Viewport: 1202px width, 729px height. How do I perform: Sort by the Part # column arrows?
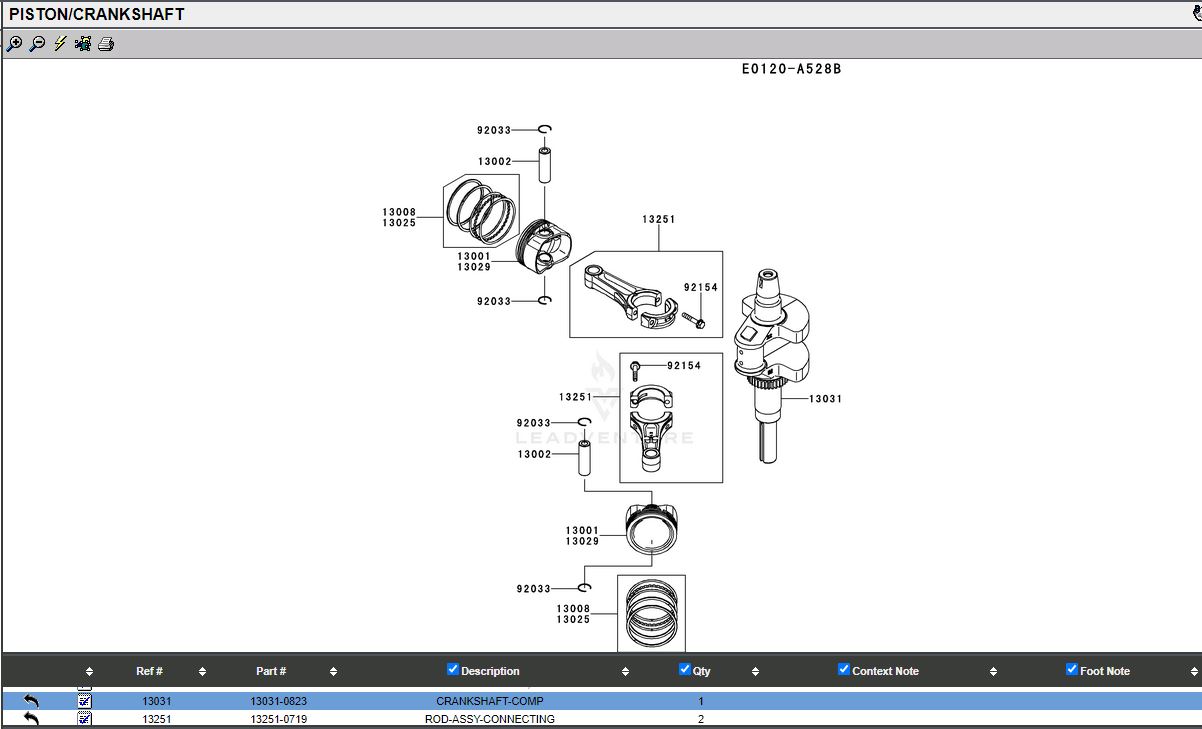point(333,672)
